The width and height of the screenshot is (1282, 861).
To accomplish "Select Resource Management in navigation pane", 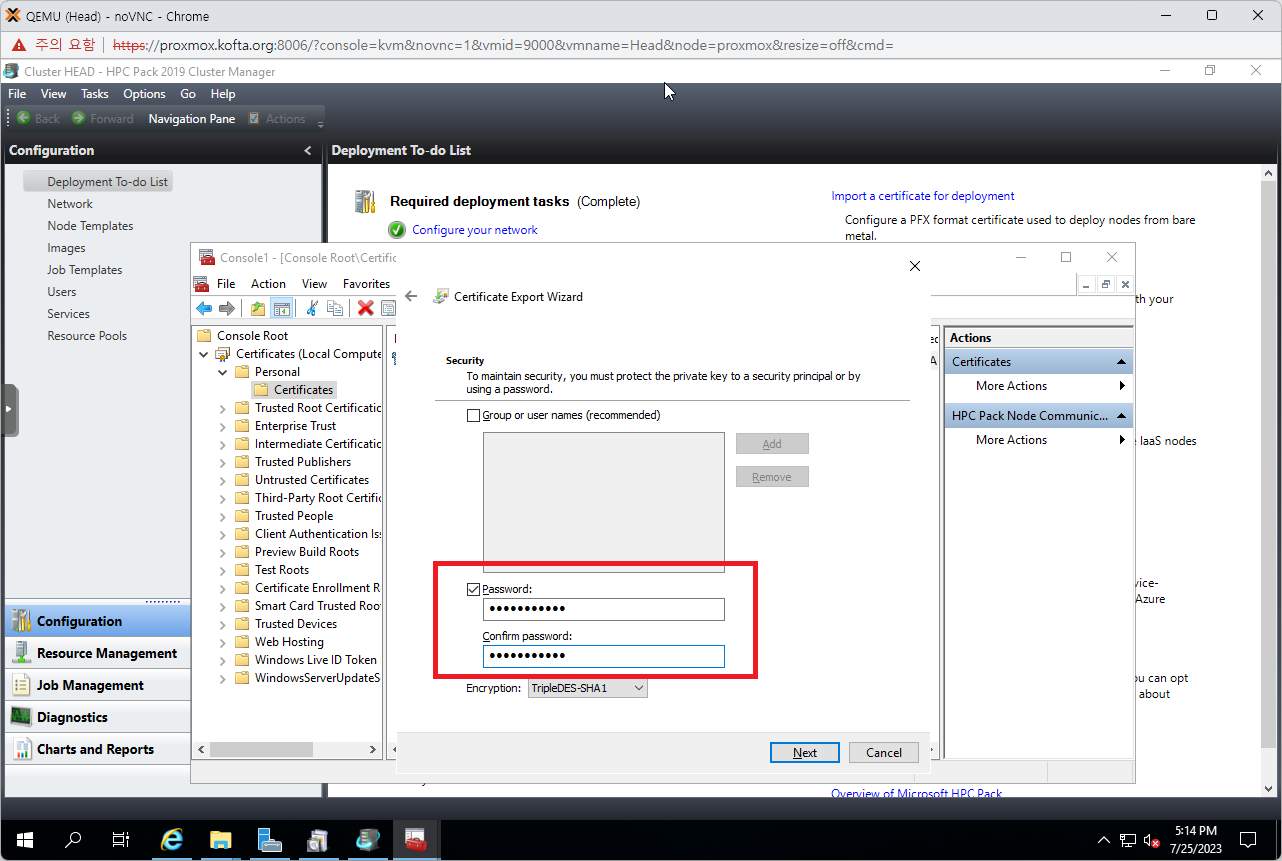I will point(106,653).
